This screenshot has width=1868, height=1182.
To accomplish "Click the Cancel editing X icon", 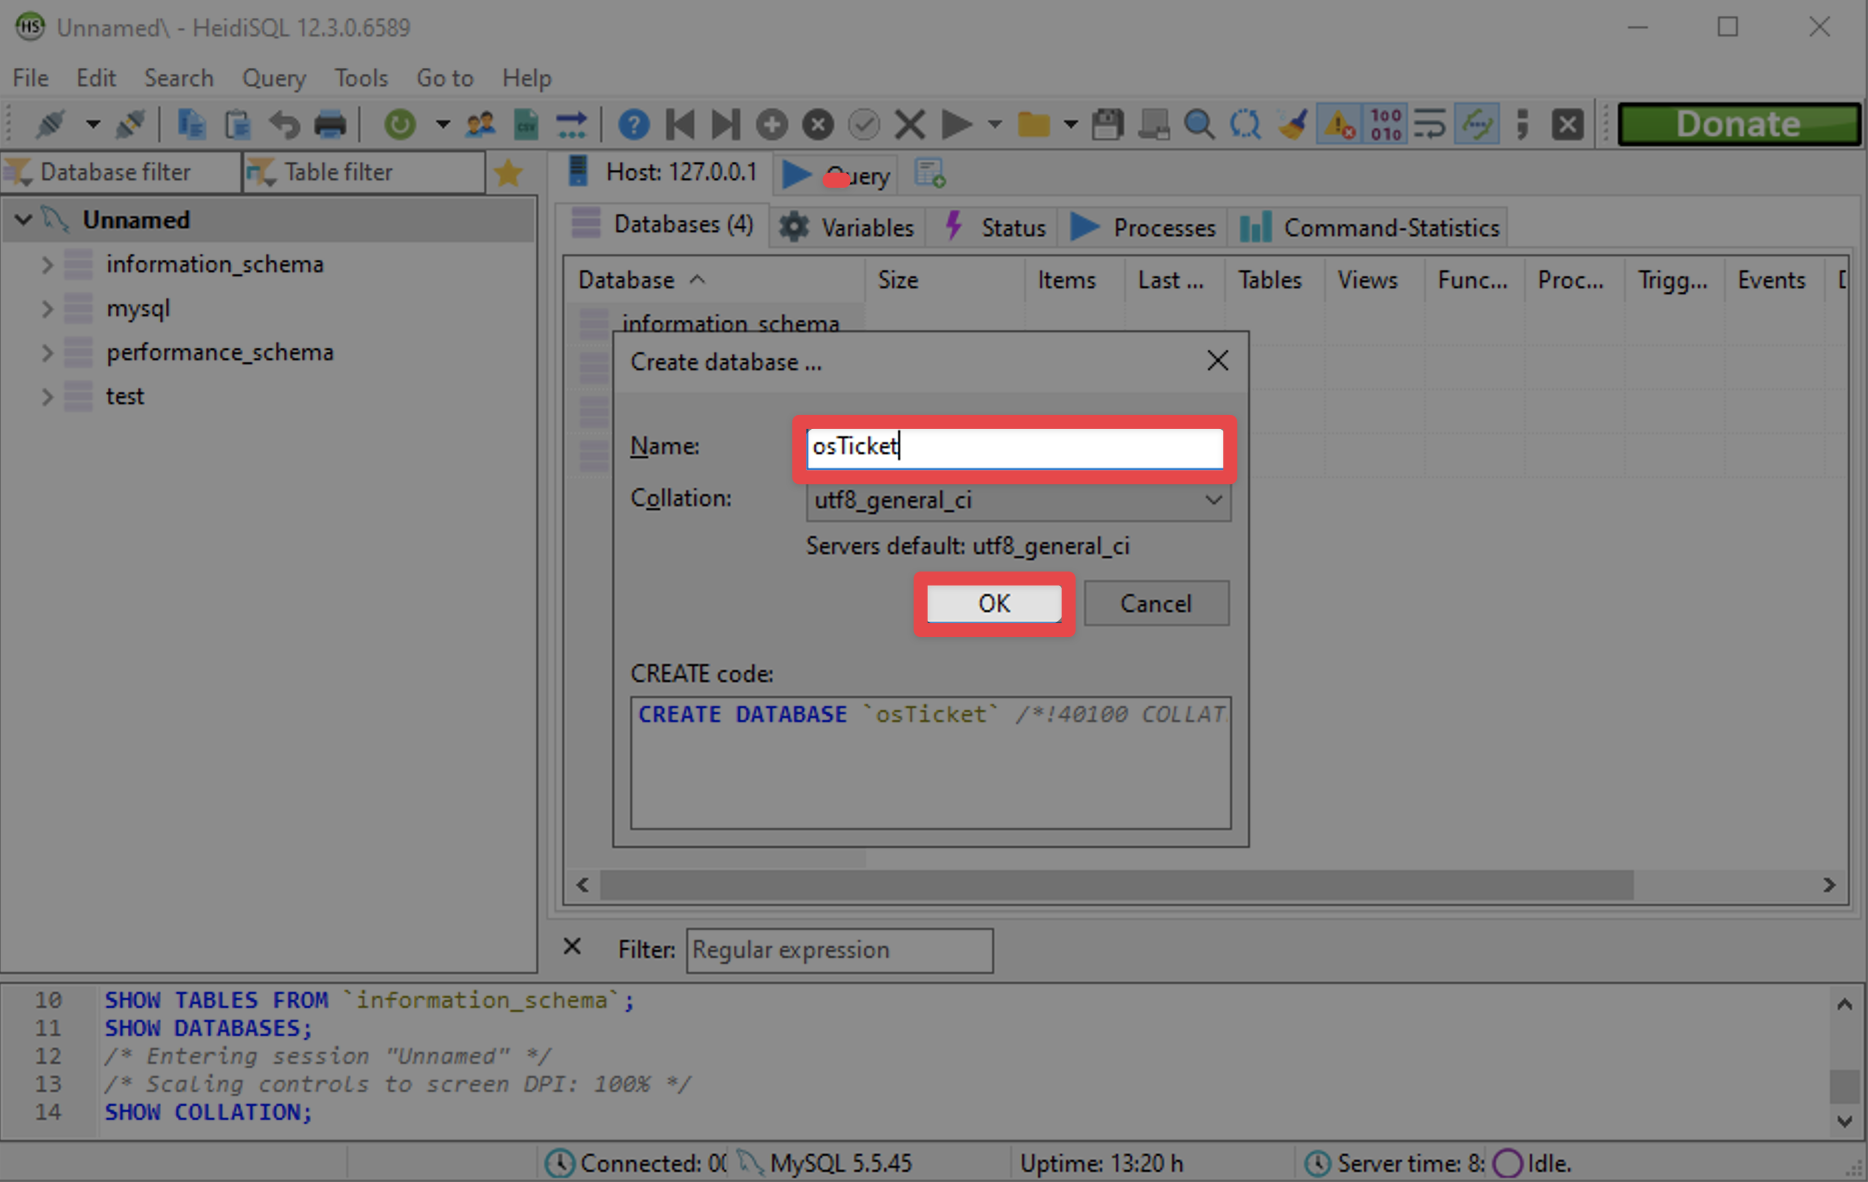I will (910, 124).
